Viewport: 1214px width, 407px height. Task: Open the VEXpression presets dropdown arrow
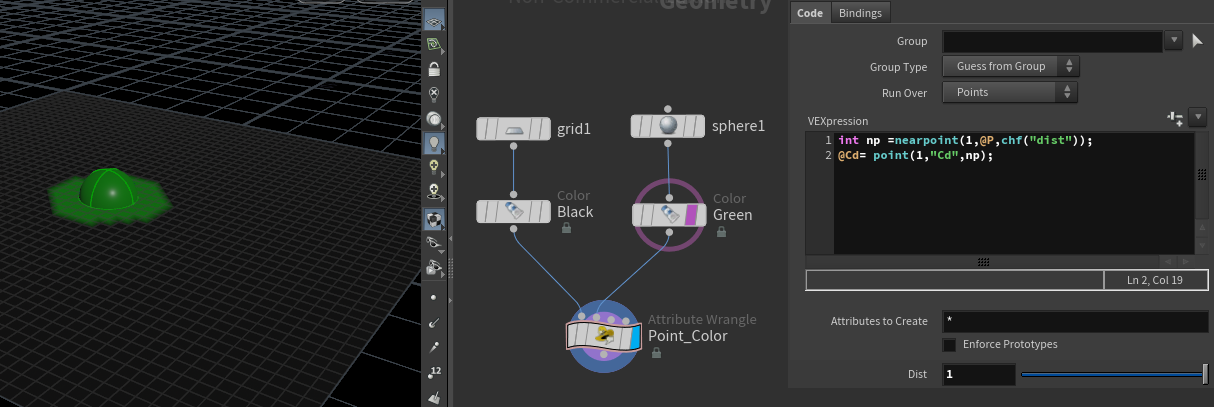[x=1198, y=118]
